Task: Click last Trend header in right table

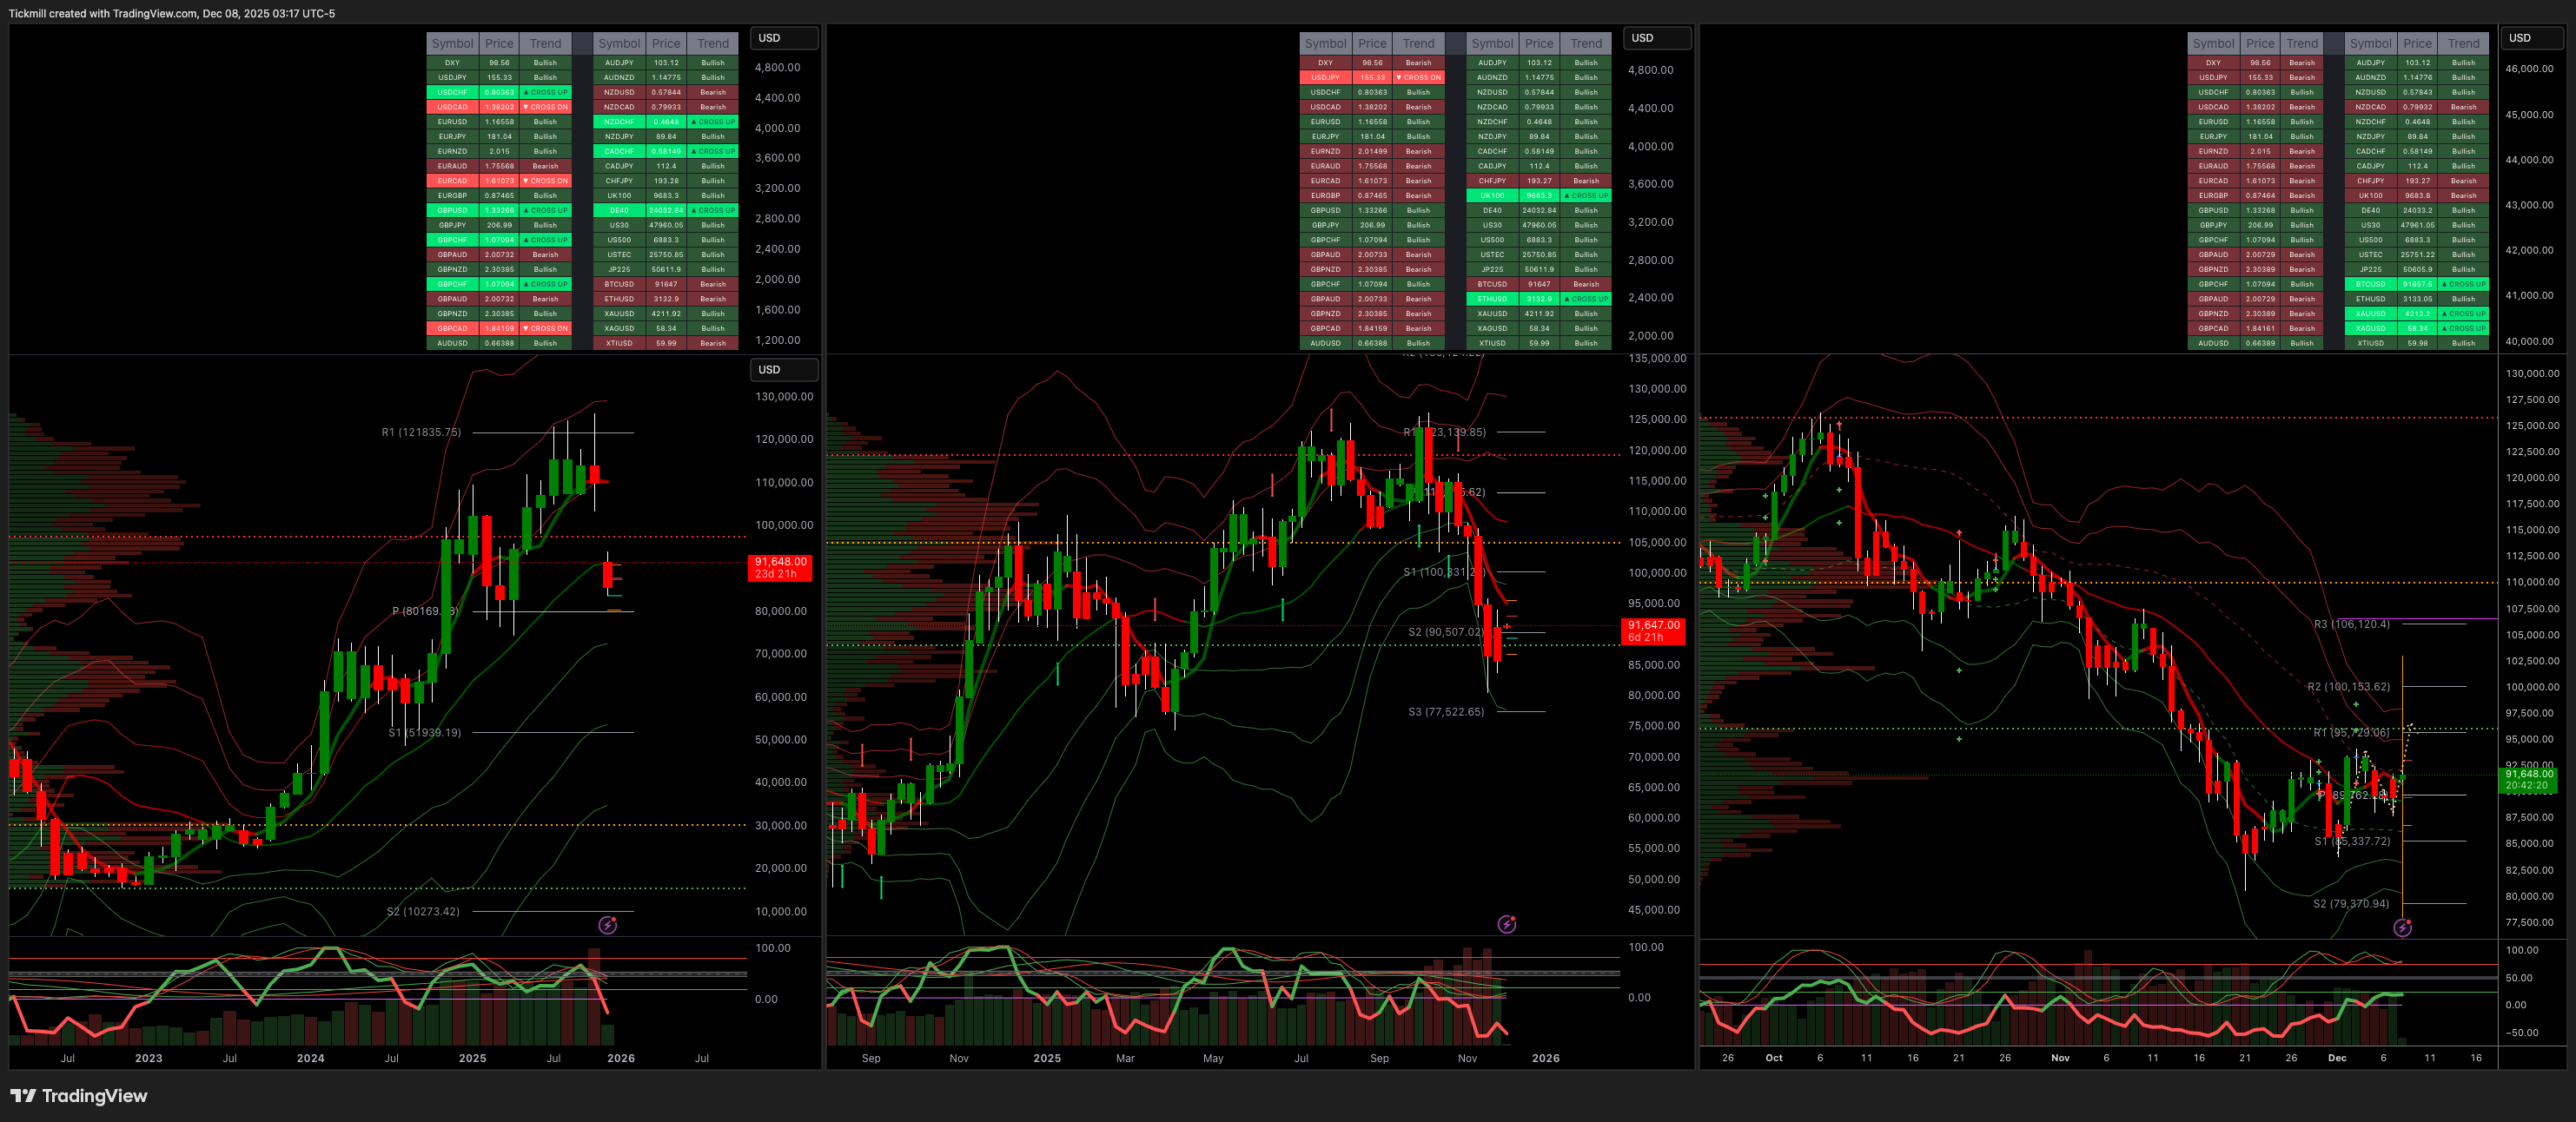Action: [2463, 43]
